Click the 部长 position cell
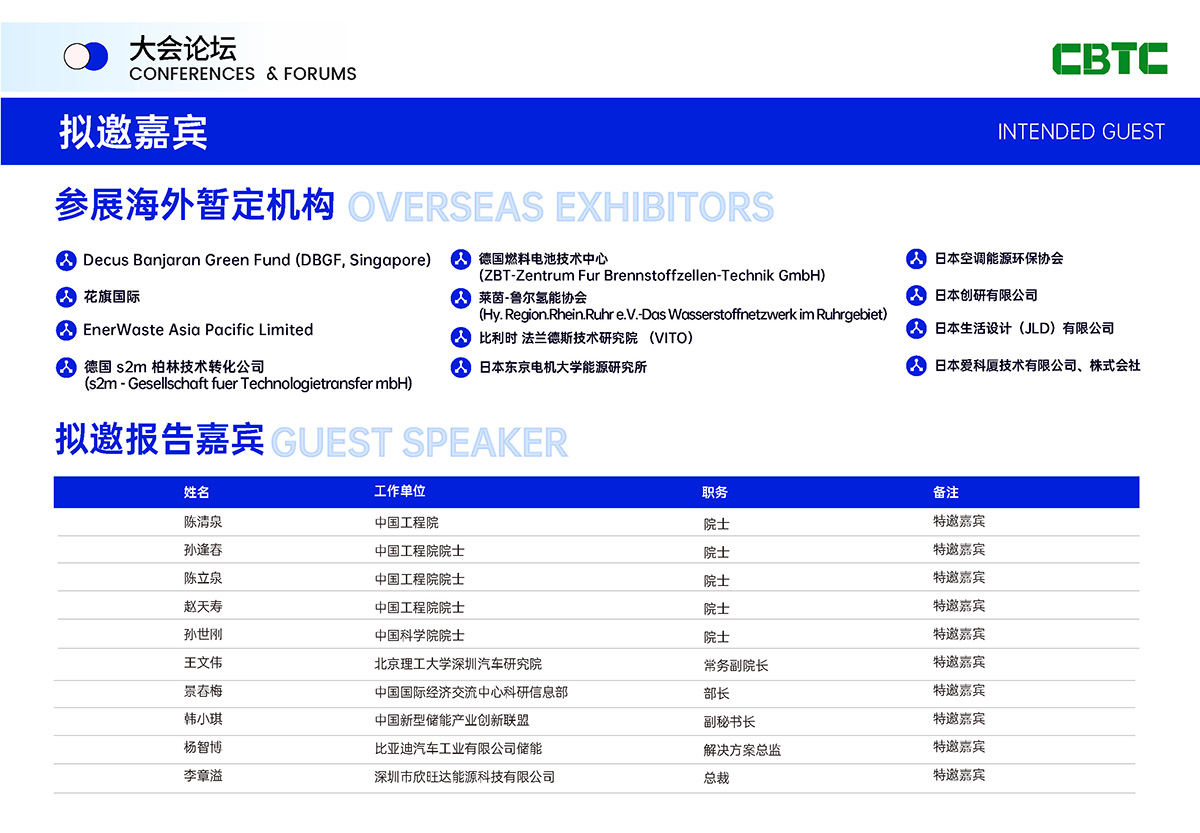Viewport: 1200px width, 833px height. pyautogui.click(x=717, y=693)
